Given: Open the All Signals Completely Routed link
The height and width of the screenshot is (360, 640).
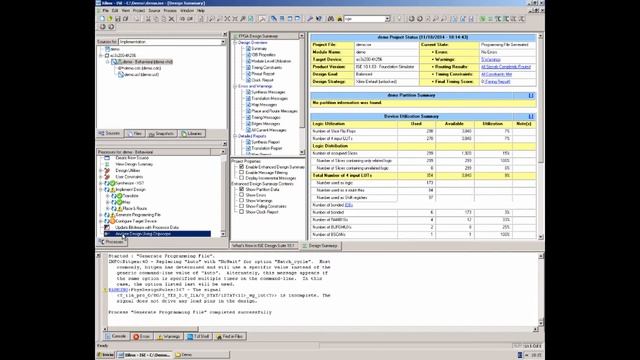Looking at the screenshot, I should coord(506,67).
